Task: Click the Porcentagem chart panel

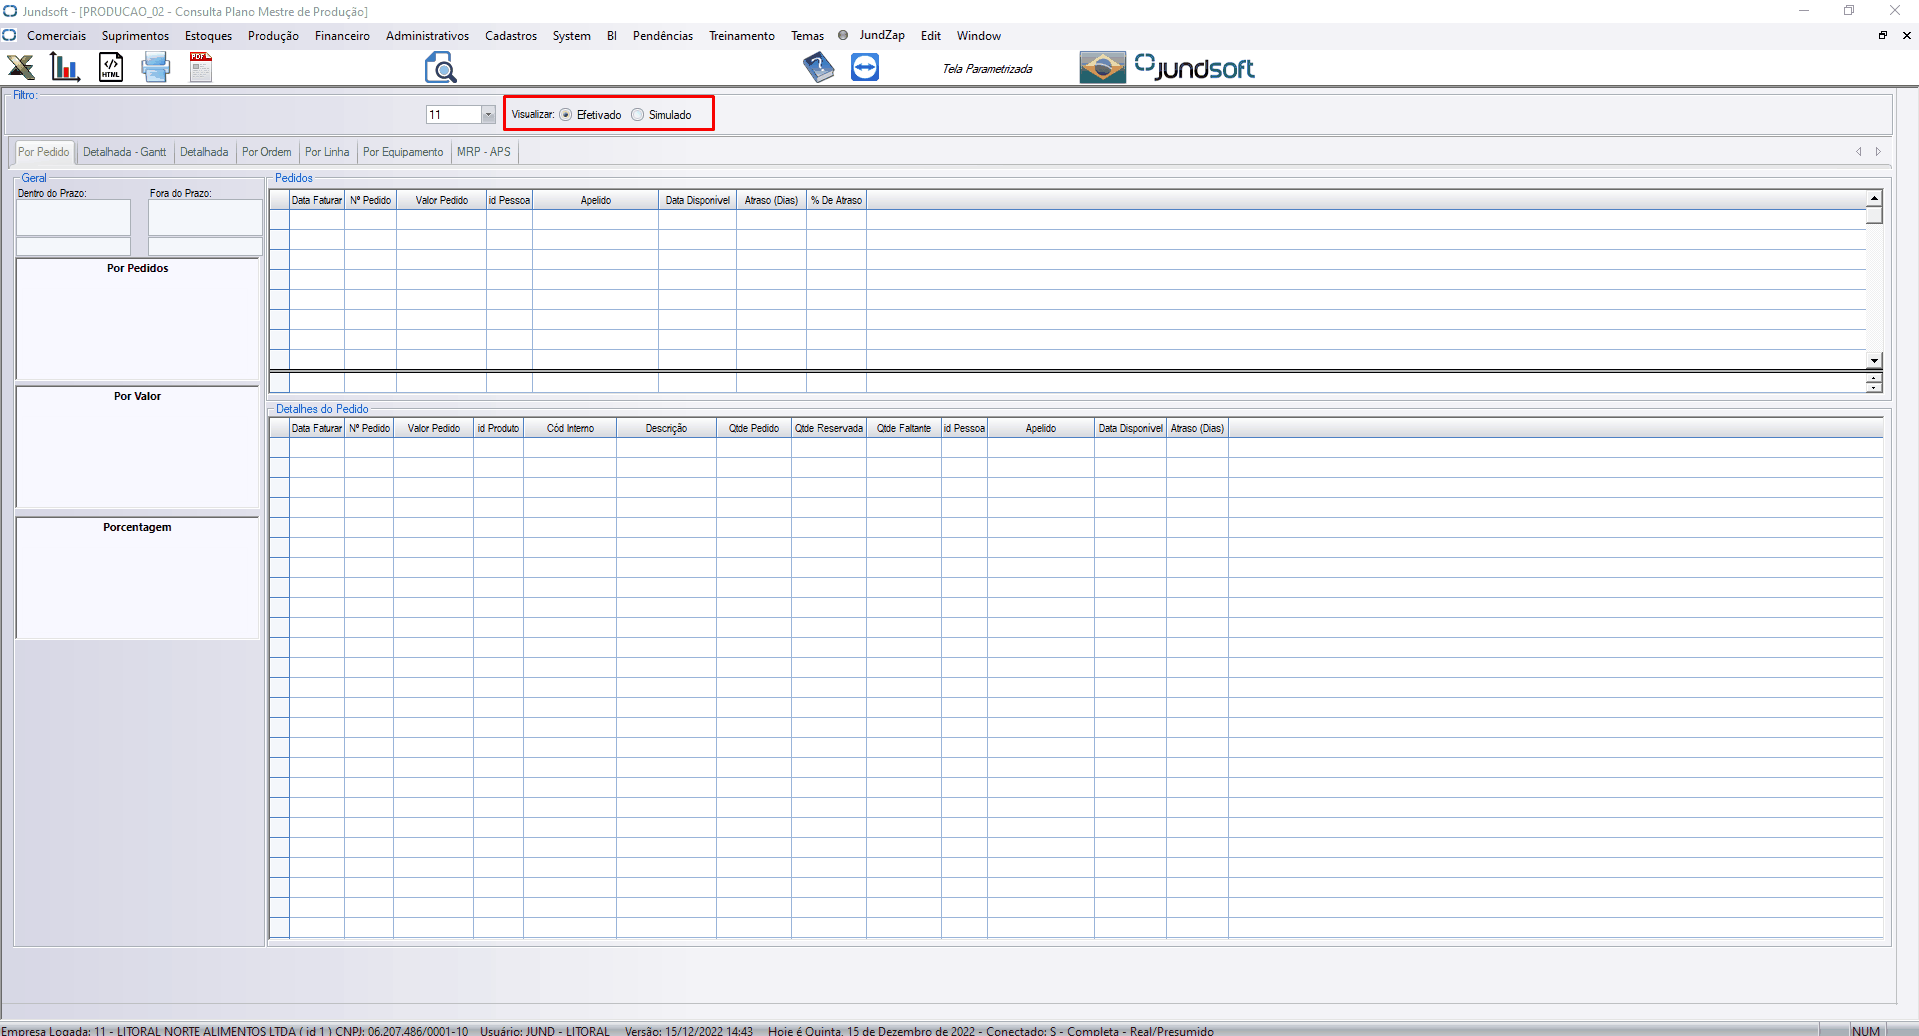Action: (138, 578)
